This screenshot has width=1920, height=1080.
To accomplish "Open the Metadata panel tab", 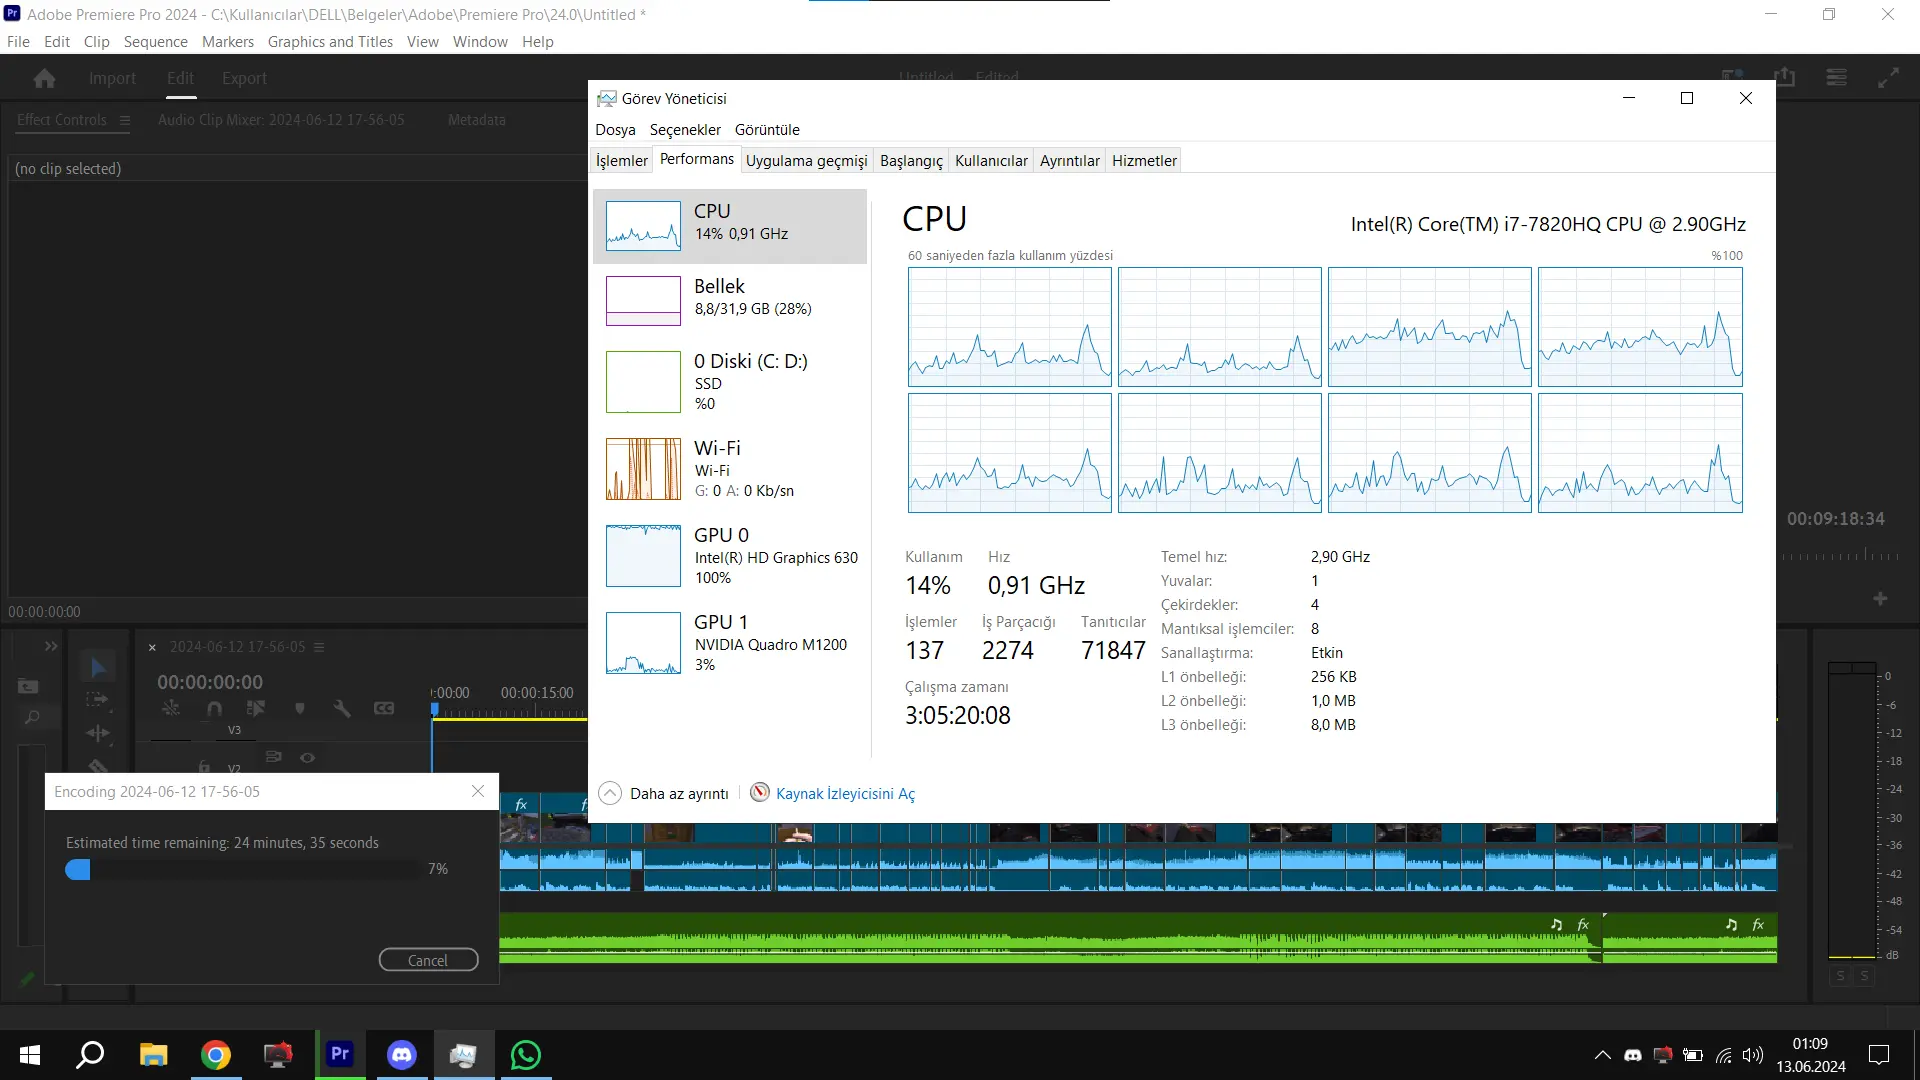I will [x=476, y=120].
